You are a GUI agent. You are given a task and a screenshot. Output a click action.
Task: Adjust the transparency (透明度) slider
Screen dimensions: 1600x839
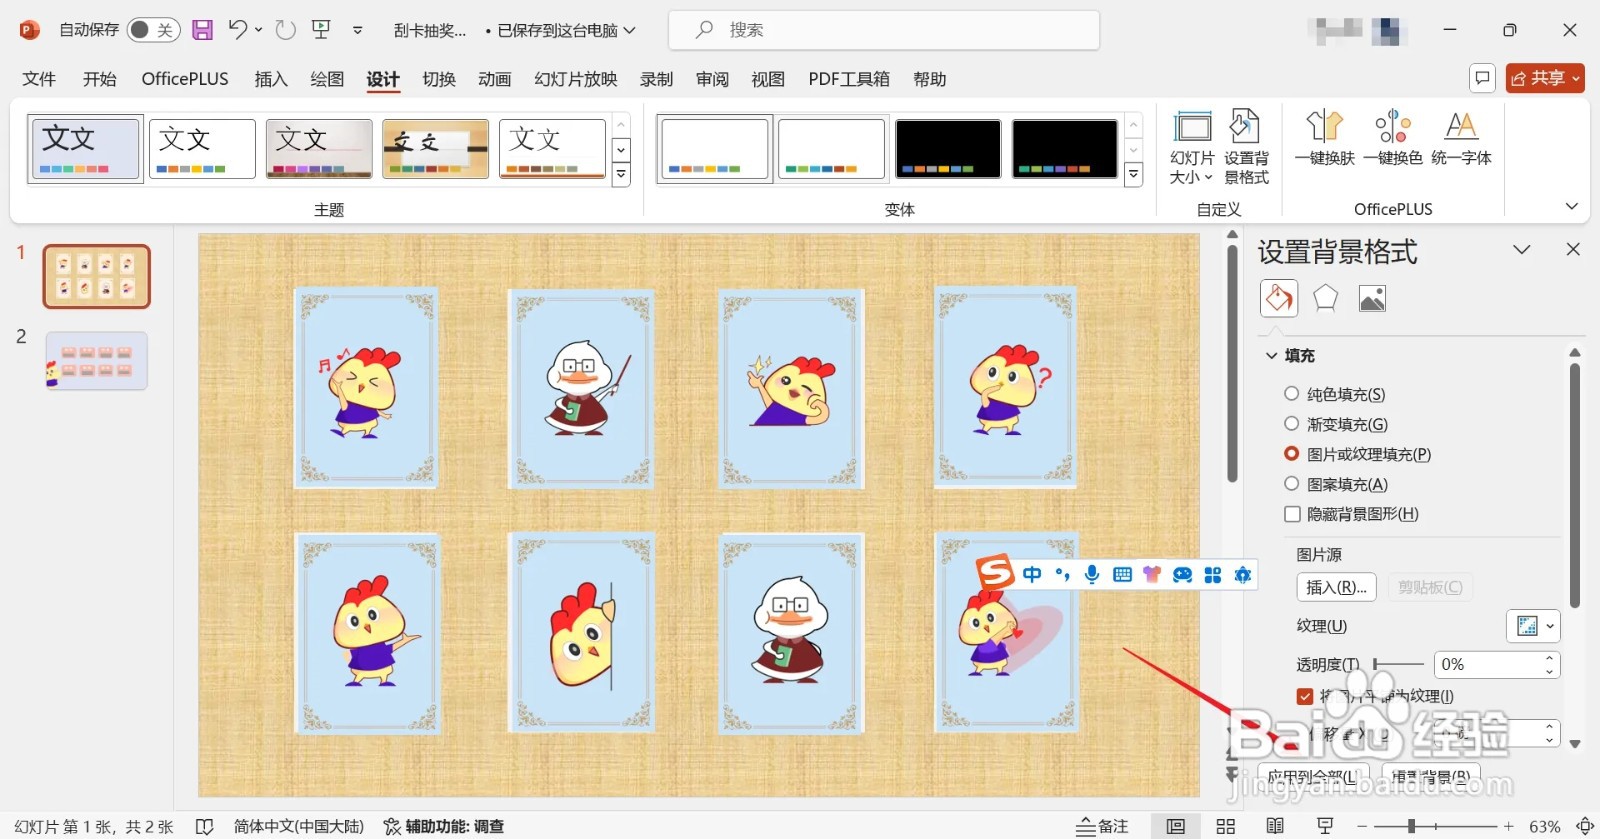coord(1398,664)
